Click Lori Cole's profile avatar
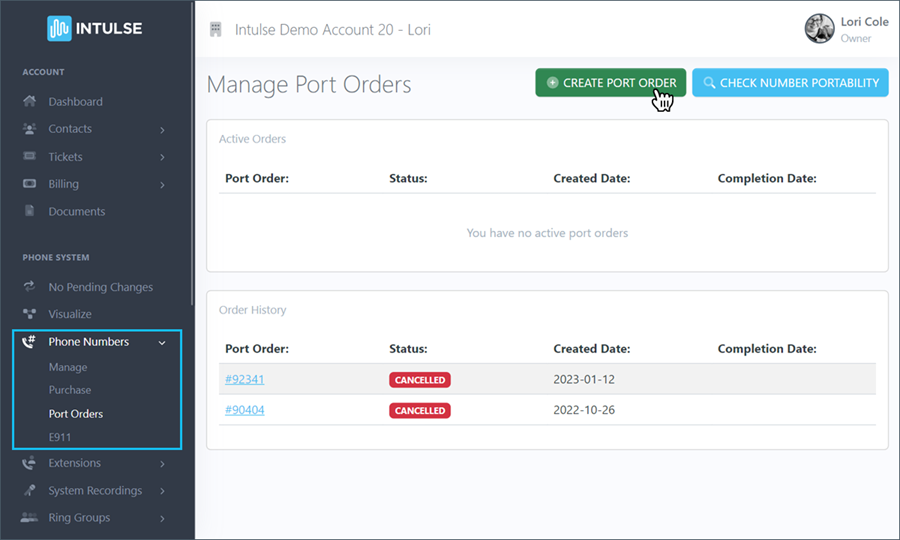This screenshot has width=900, height=540. tap(819, 29)
